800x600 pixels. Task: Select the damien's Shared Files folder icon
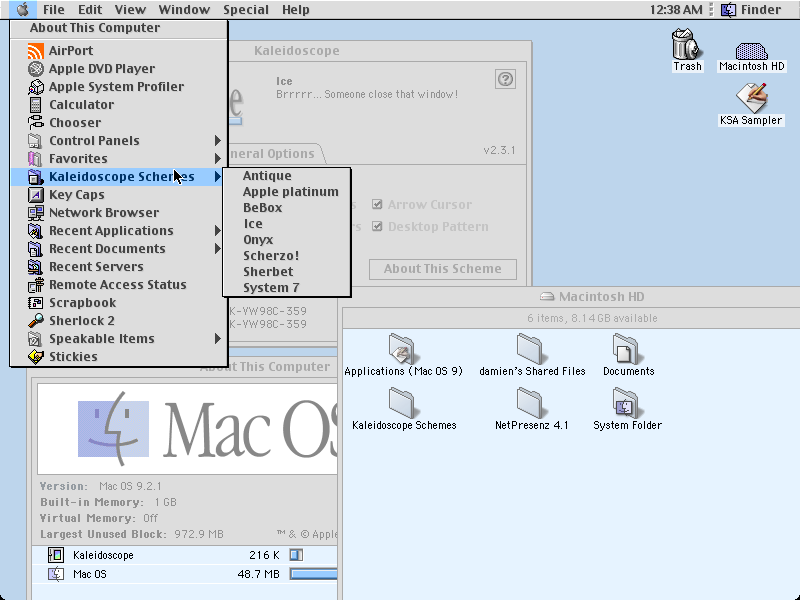(531, 349)
